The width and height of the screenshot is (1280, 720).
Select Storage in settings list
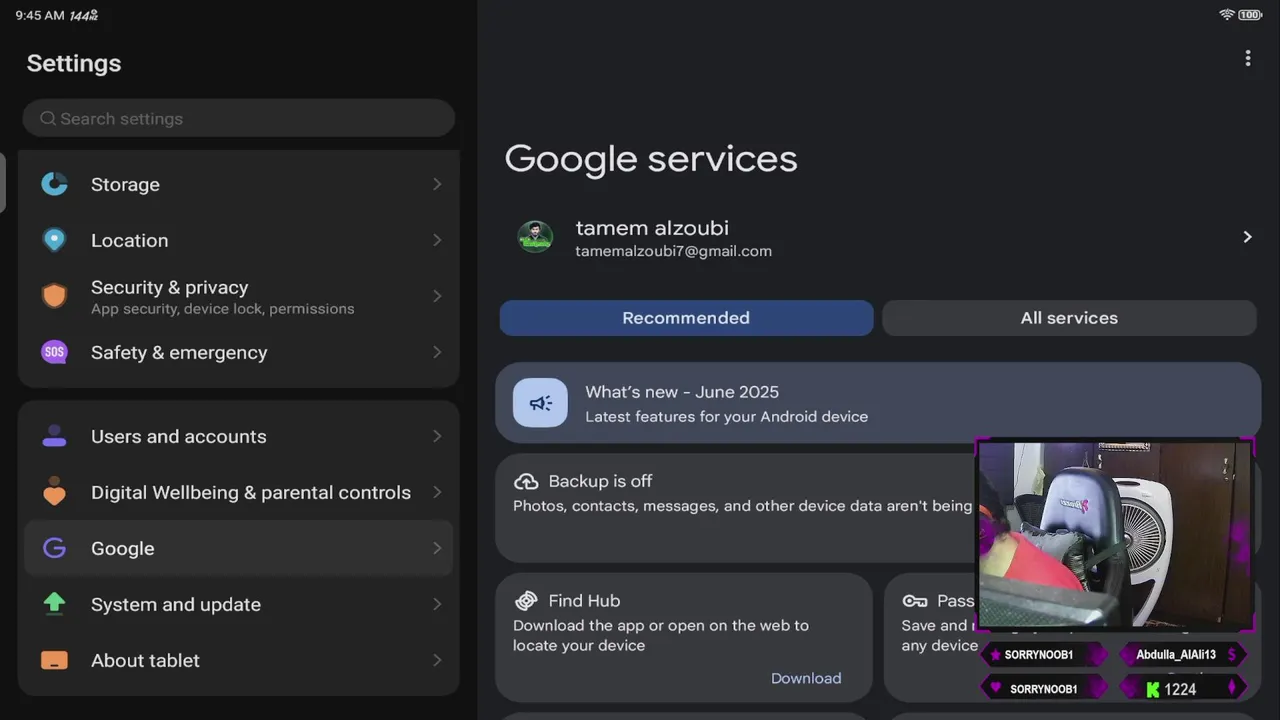click(x=239, y=184)
